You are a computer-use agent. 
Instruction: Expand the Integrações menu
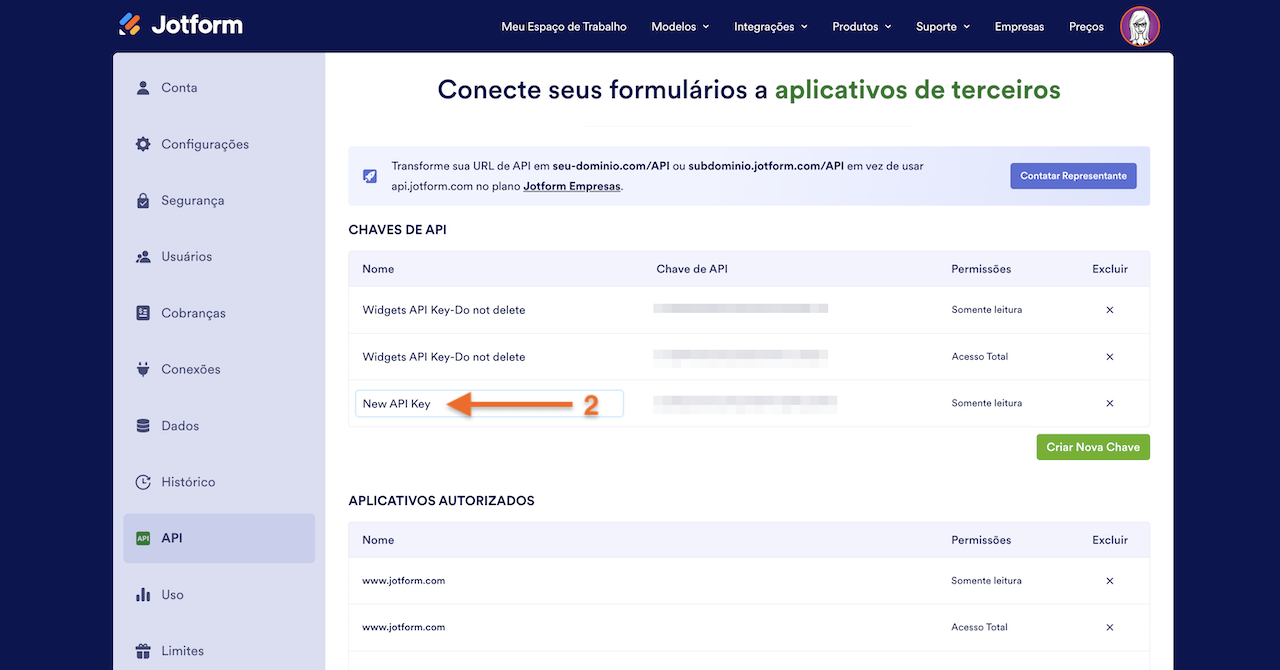[x=770, y=27]
